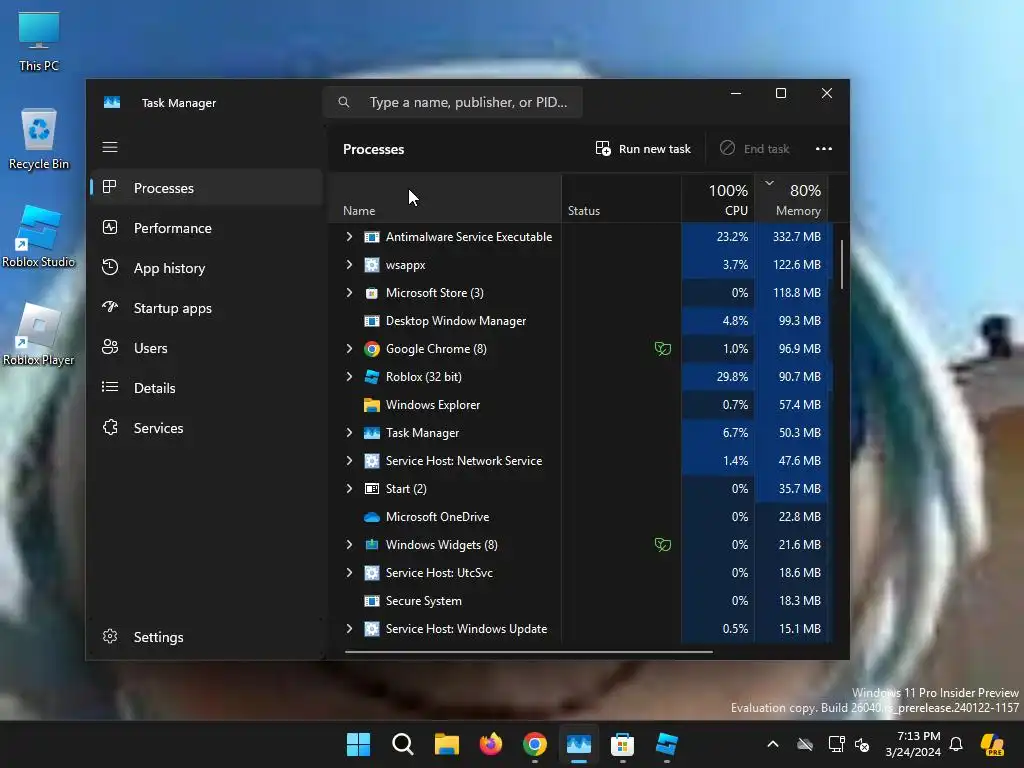Open the Services page
The image size is (1024, 768).
[206, 428]
